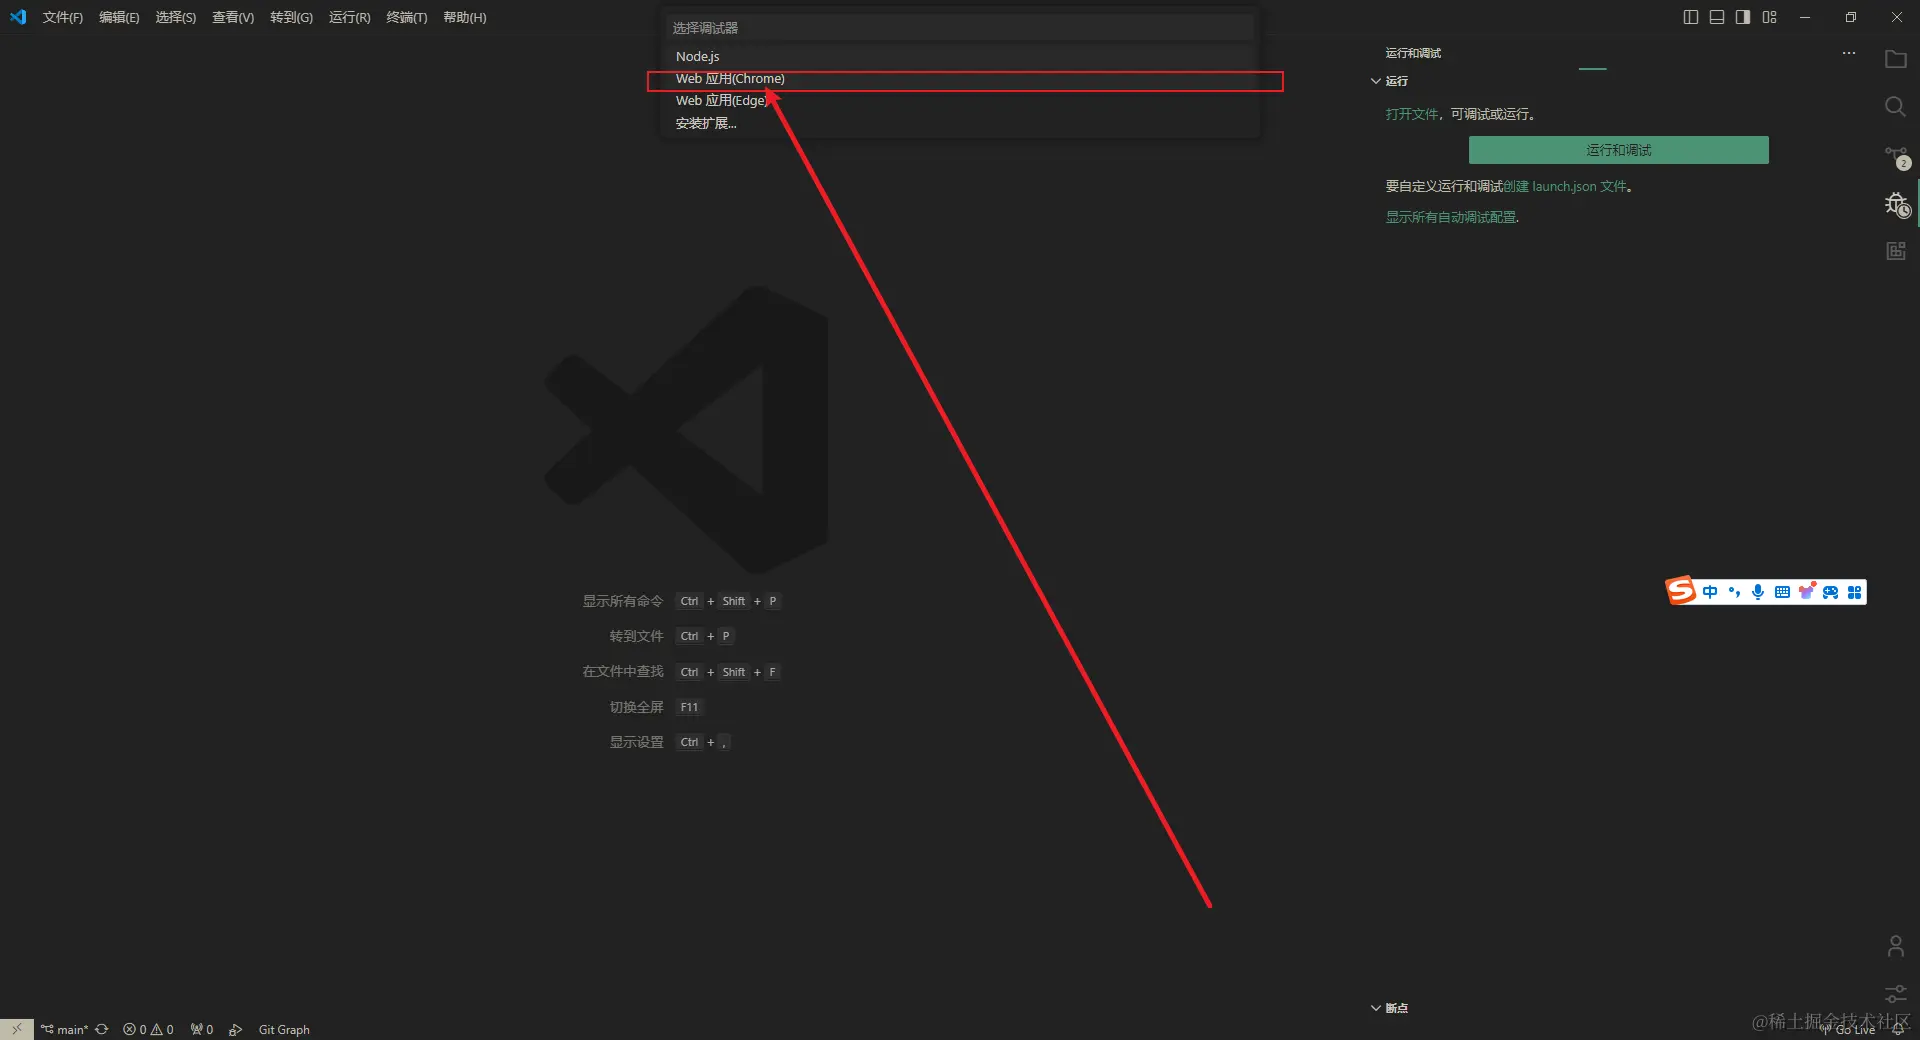Open the Extensions view in the activity bar
The image size is (1920, 1040).
[x=1895, y=251]
